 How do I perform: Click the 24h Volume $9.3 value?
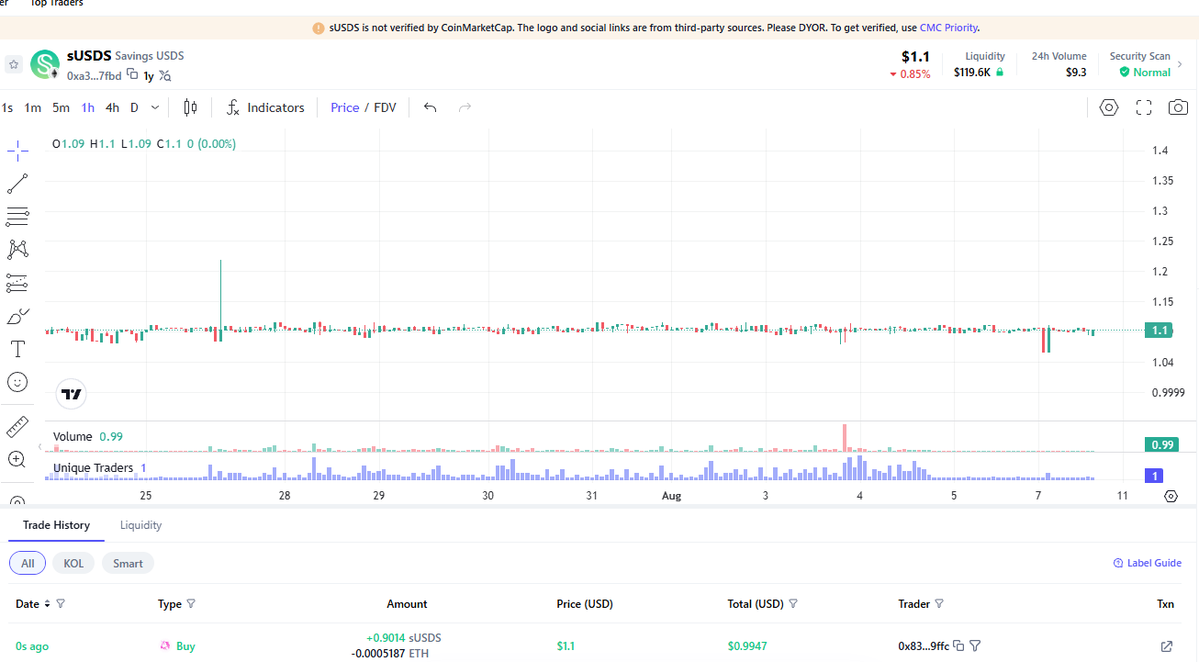click(1076, 72)
